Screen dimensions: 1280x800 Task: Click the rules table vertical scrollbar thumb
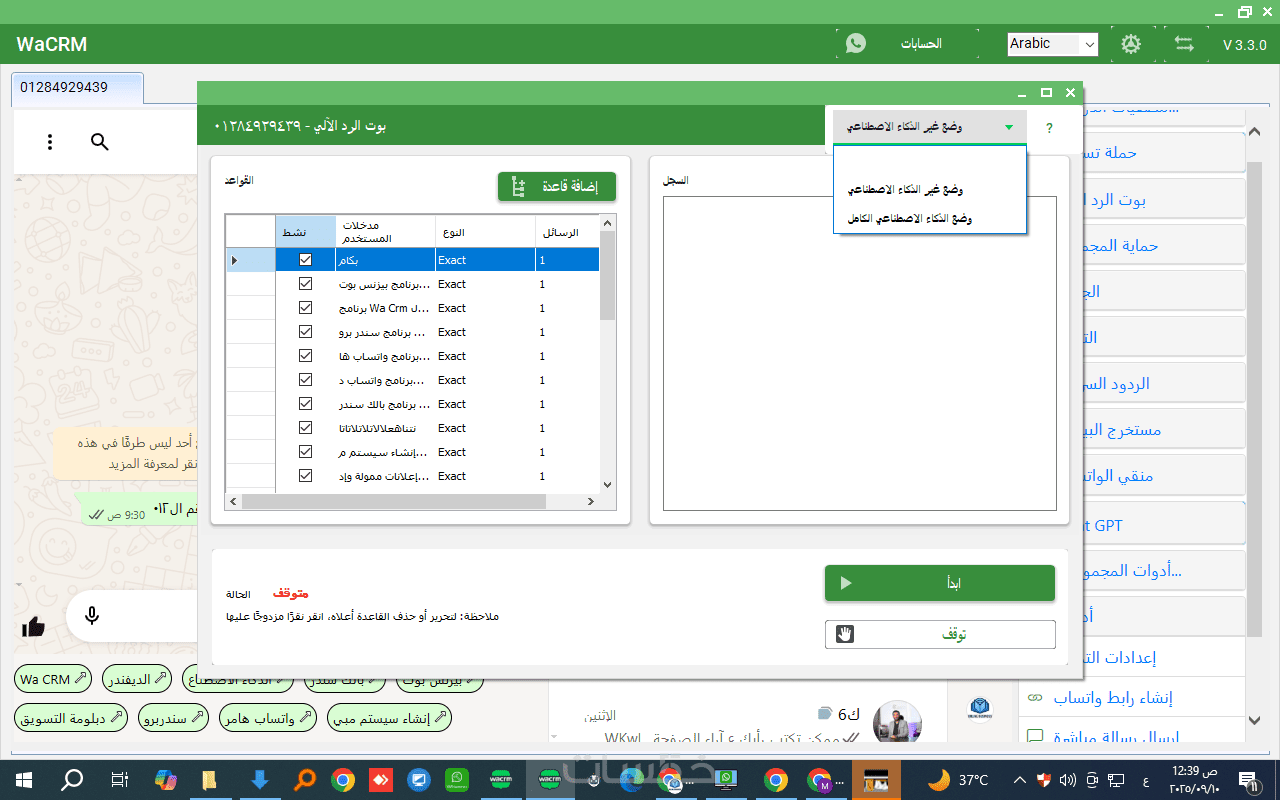[x=607, y=275]
